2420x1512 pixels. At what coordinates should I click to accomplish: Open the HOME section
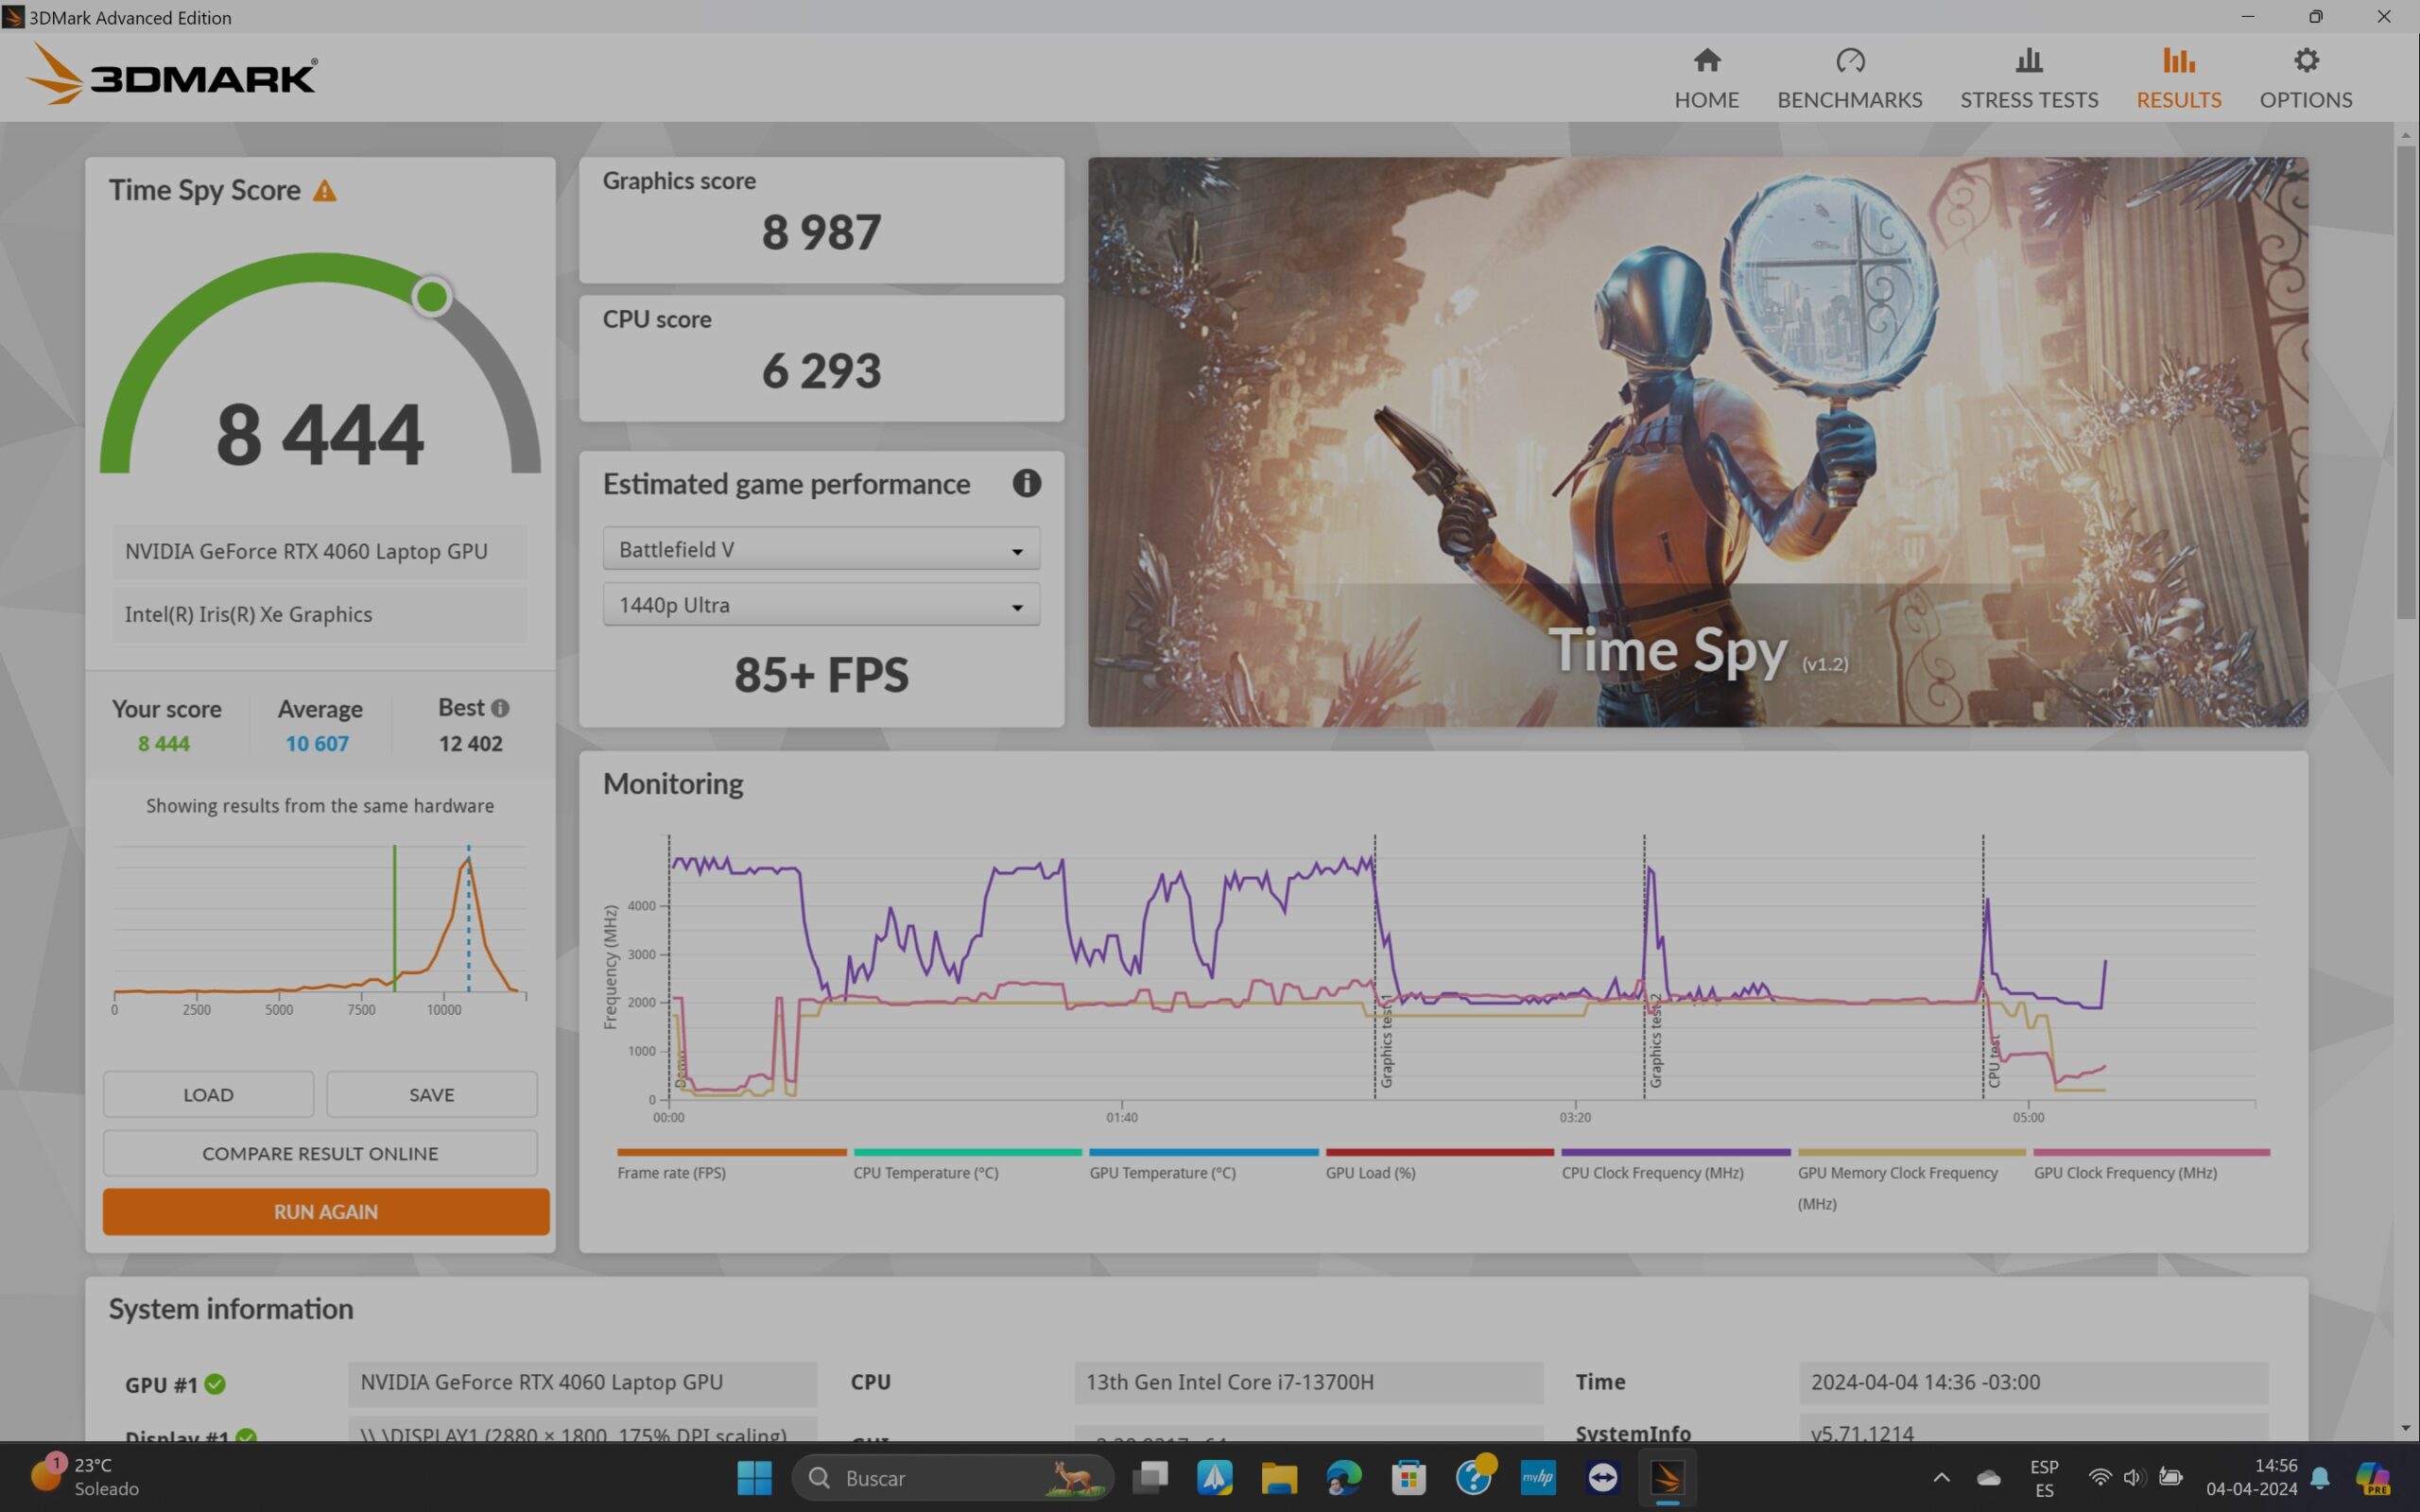(1706, 79)
